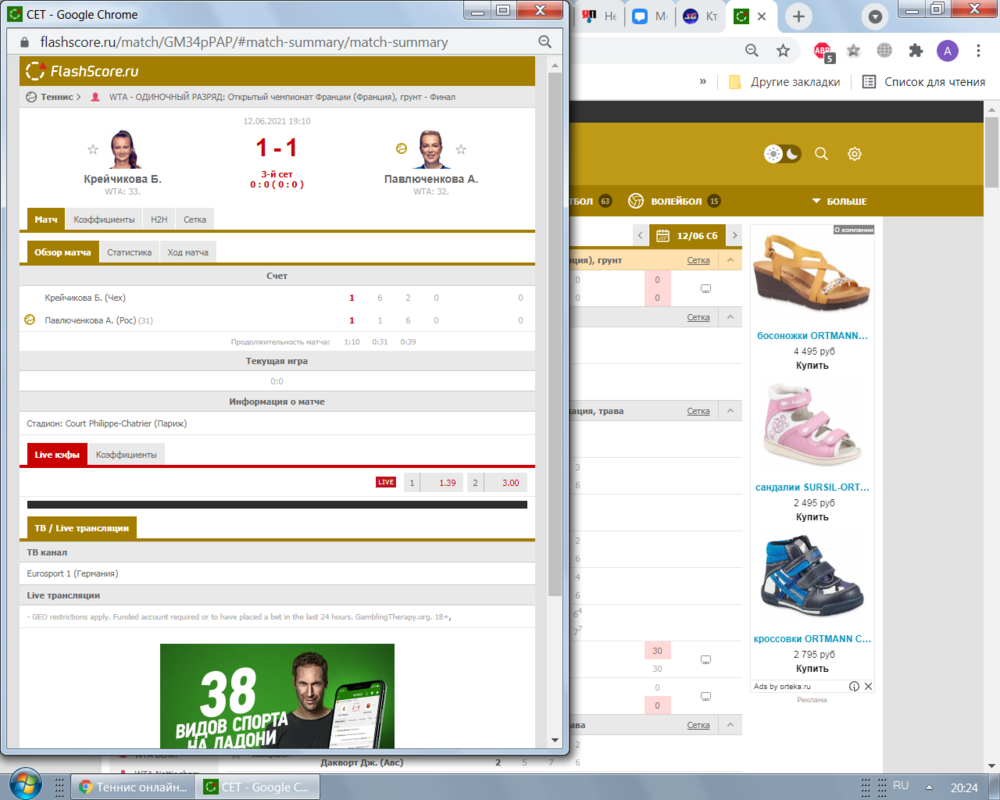
Task: Click Сетка link in the трава league header
Action: coord(698,411)
